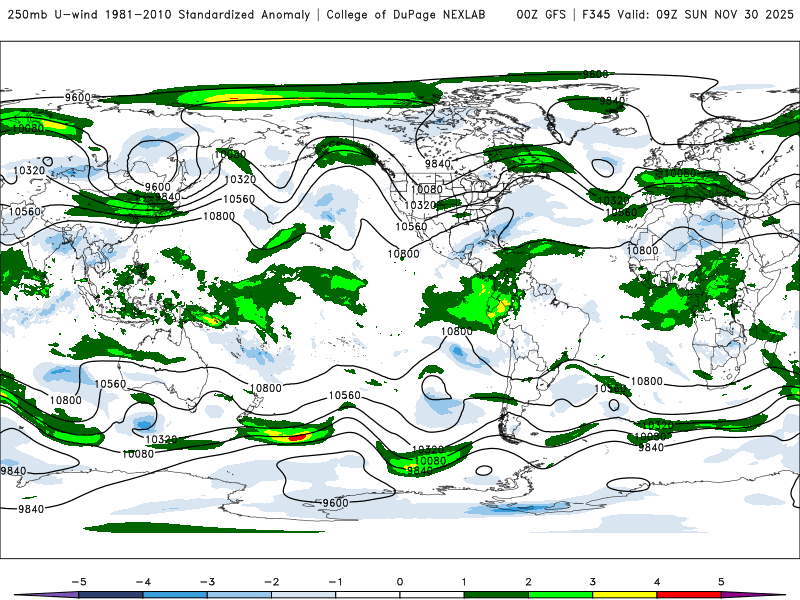Screen dimensions: 800x600
Task: Click the 10800 contour label west of Peru
Action: (x=457, y=332)
